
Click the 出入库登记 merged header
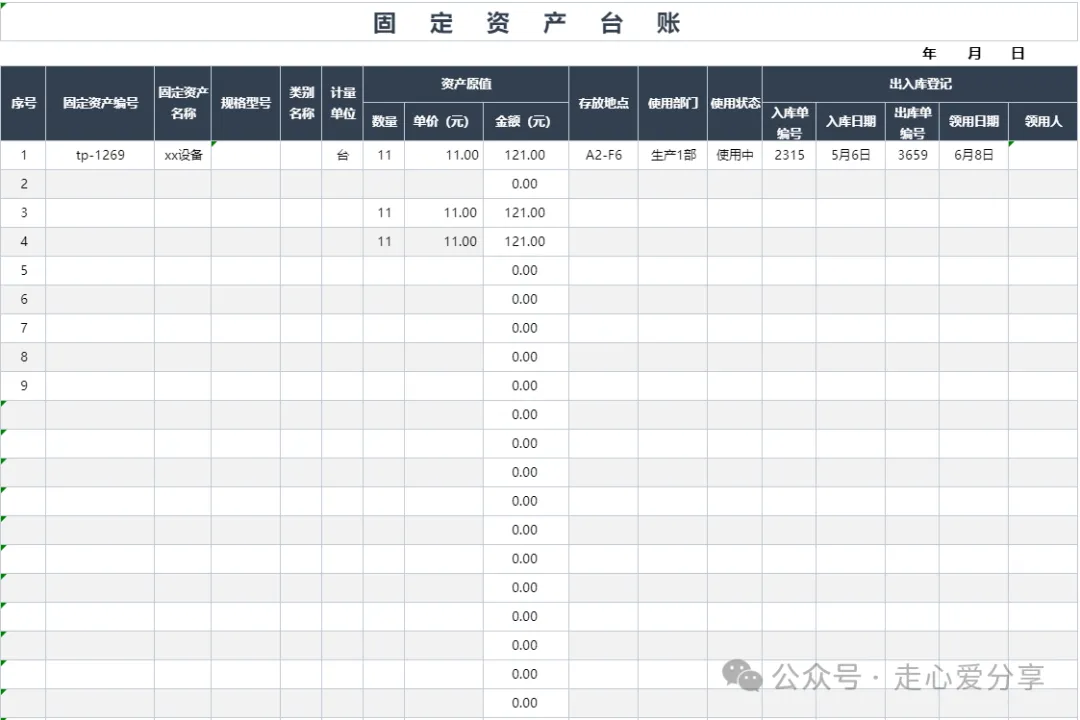(920, 84)
